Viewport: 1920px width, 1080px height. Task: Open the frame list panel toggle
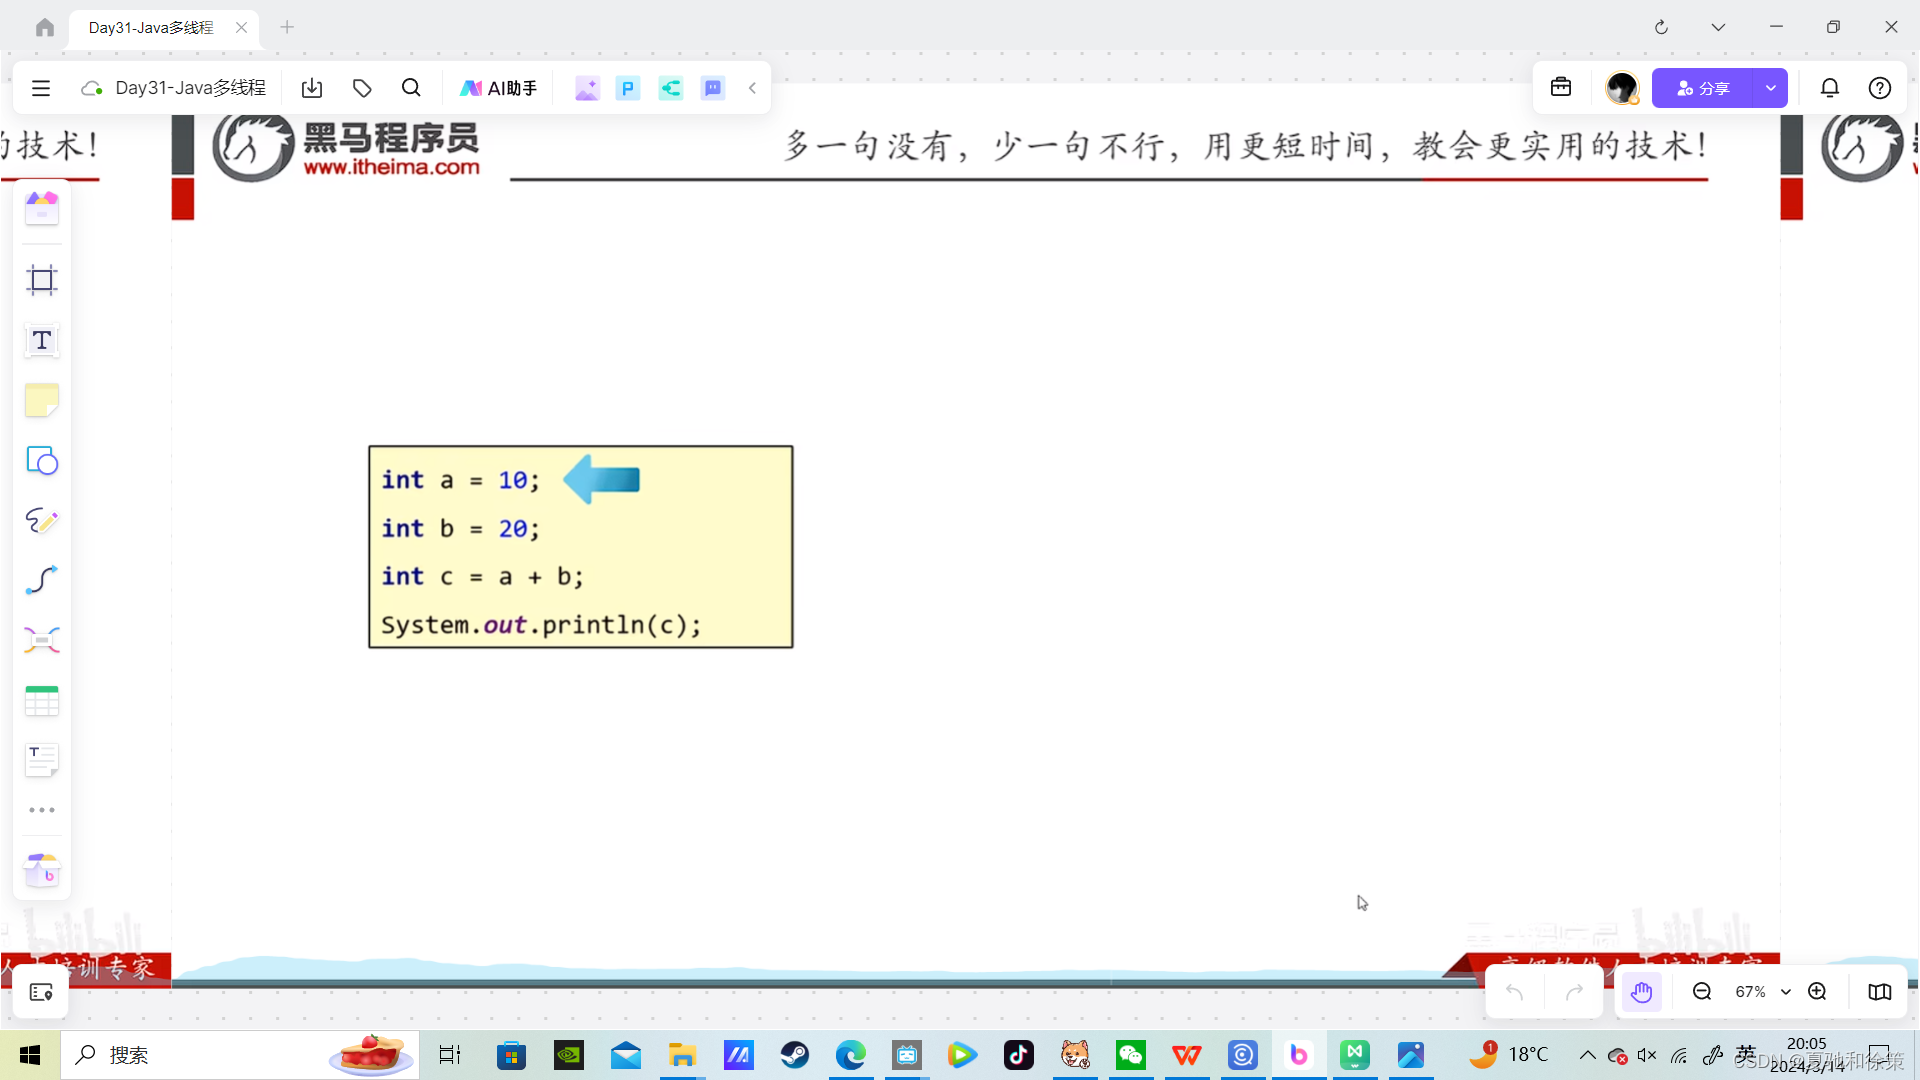coord(41,992)
